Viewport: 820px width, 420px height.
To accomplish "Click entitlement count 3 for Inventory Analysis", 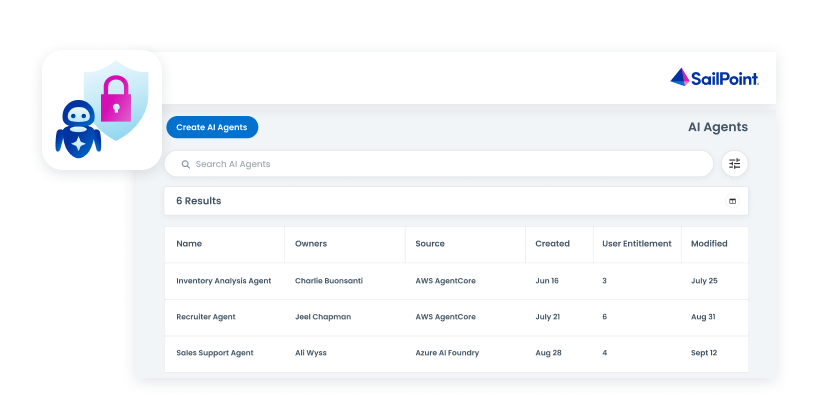I will pos(604,281).
